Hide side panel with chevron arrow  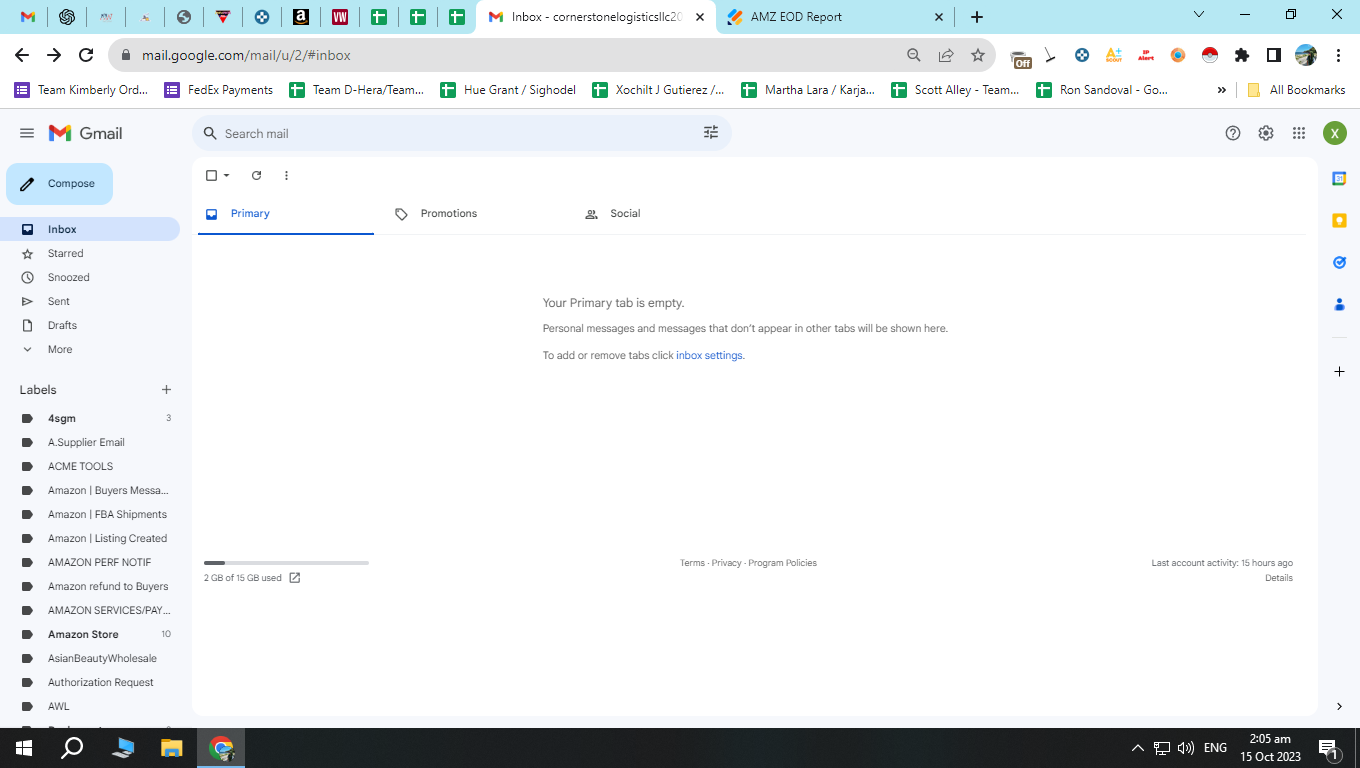point(1339,706)
